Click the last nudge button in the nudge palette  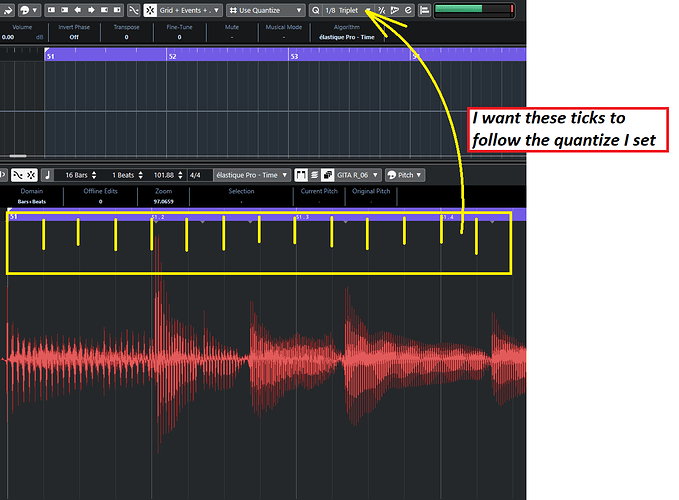click(117, 10)
